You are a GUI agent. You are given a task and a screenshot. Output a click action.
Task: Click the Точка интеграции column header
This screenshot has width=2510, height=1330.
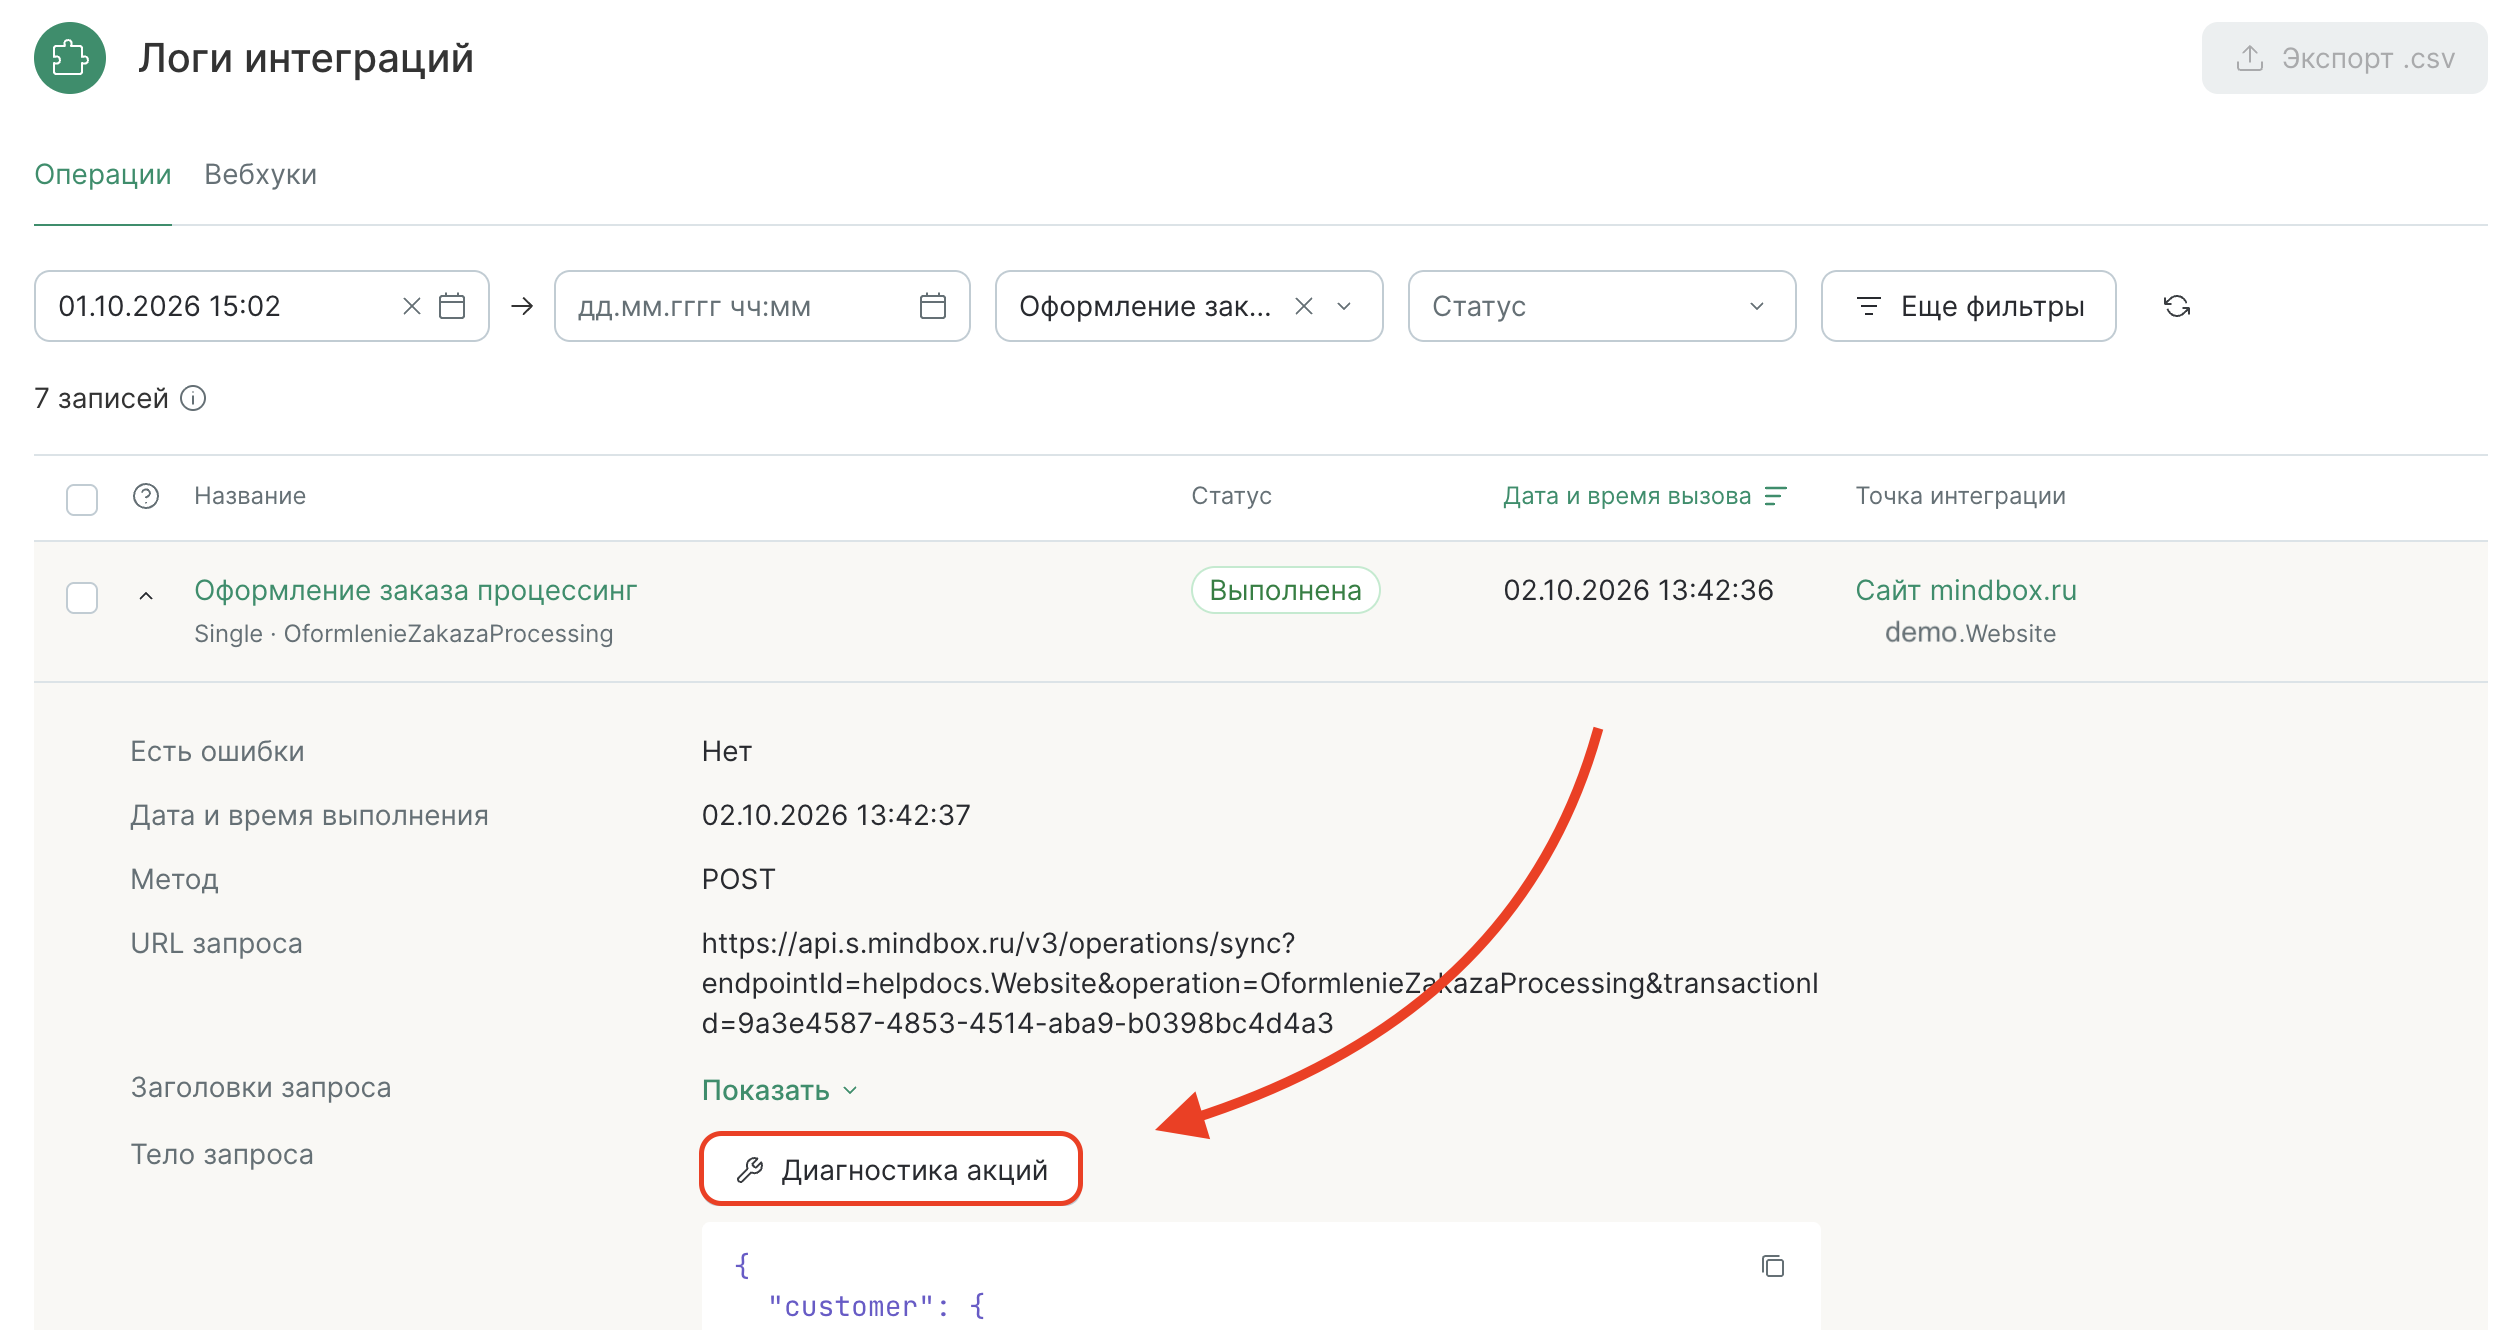pyautogui.click(x=1960, y=496)
